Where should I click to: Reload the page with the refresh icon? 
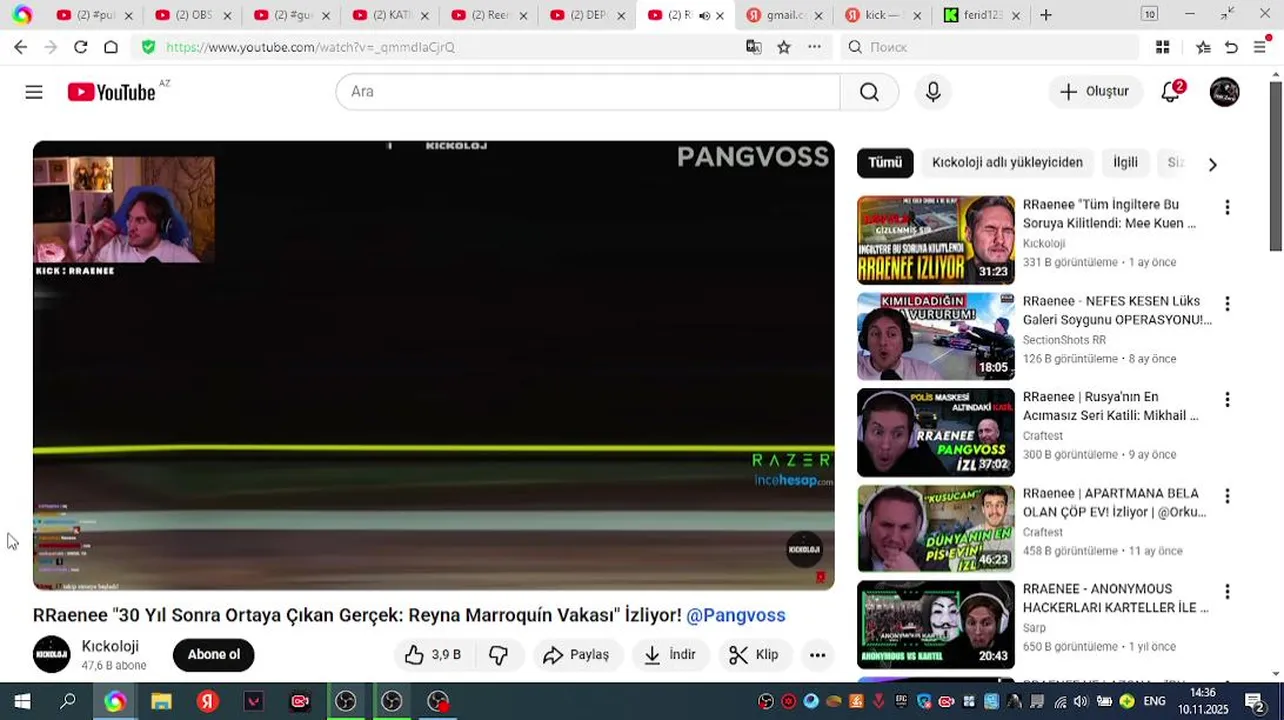point(81,47)
